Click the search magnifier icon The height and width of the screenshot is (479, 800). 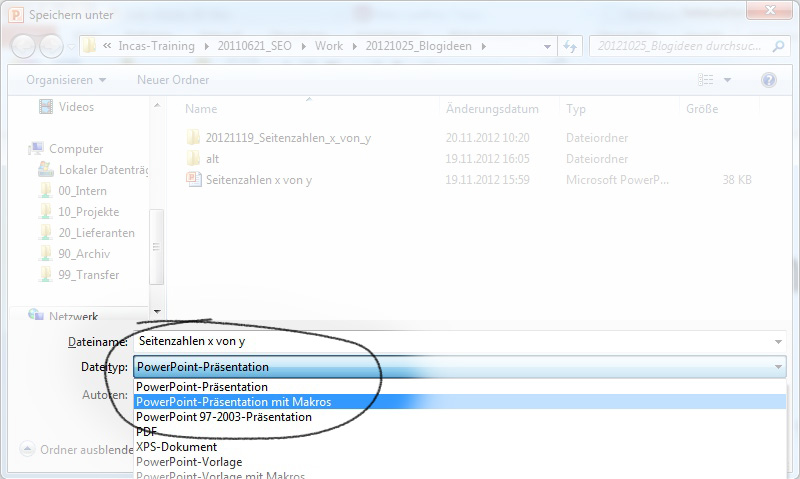[778, 46]
